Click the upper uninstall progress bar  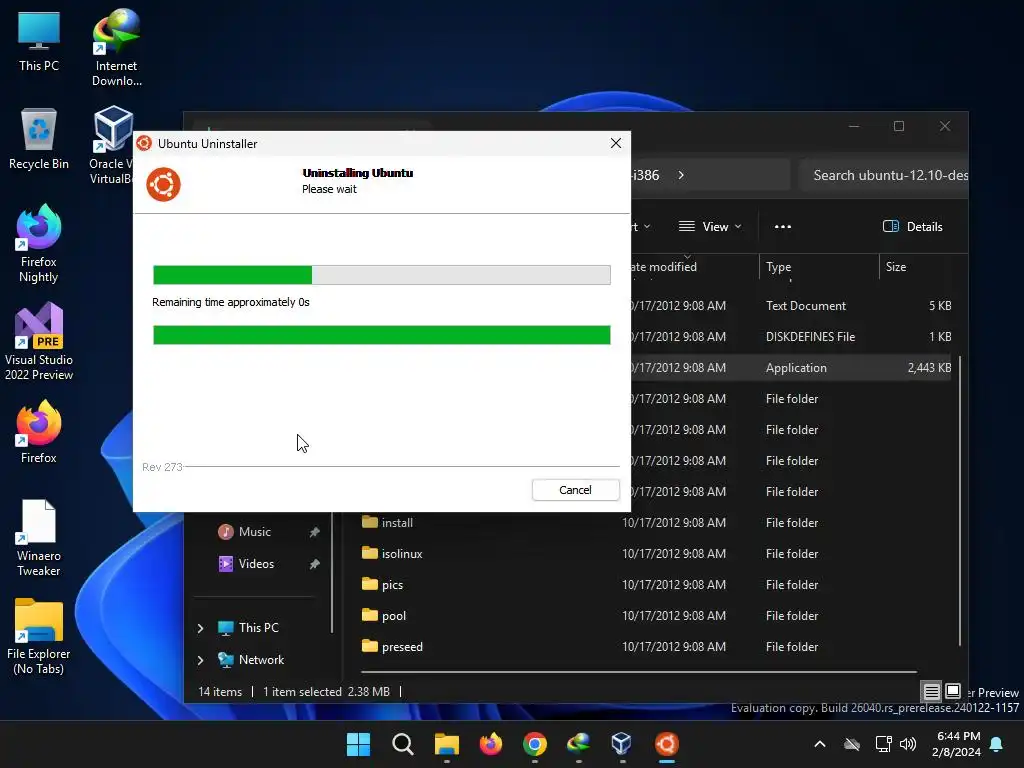[x=381, y=275]
